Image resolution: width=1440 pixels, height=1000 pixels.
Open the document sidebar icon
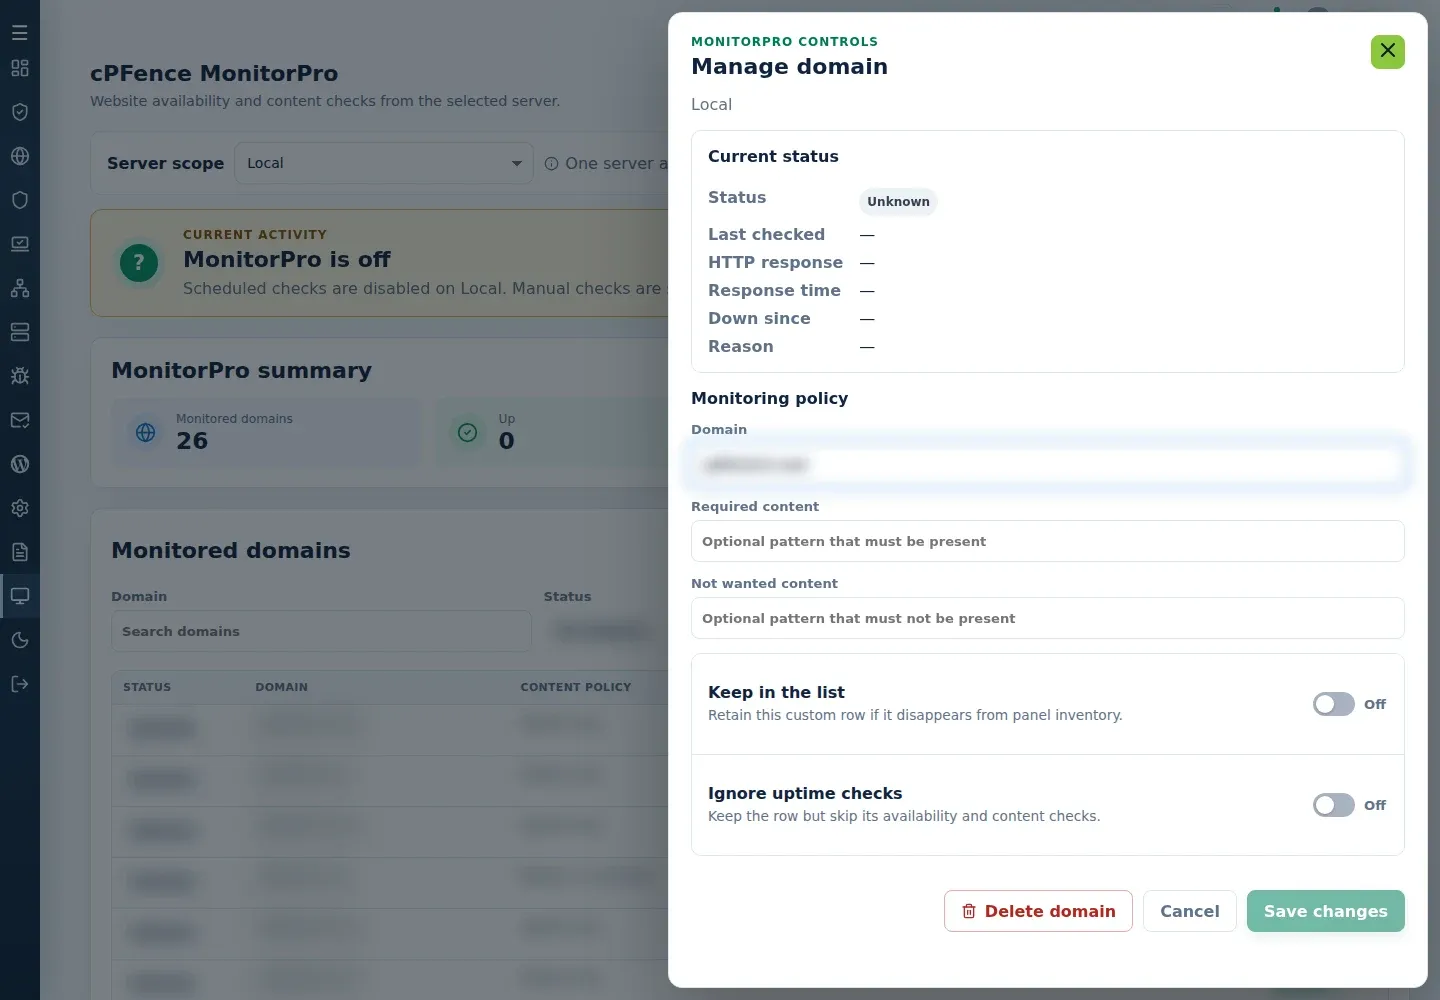coord(20,552)
